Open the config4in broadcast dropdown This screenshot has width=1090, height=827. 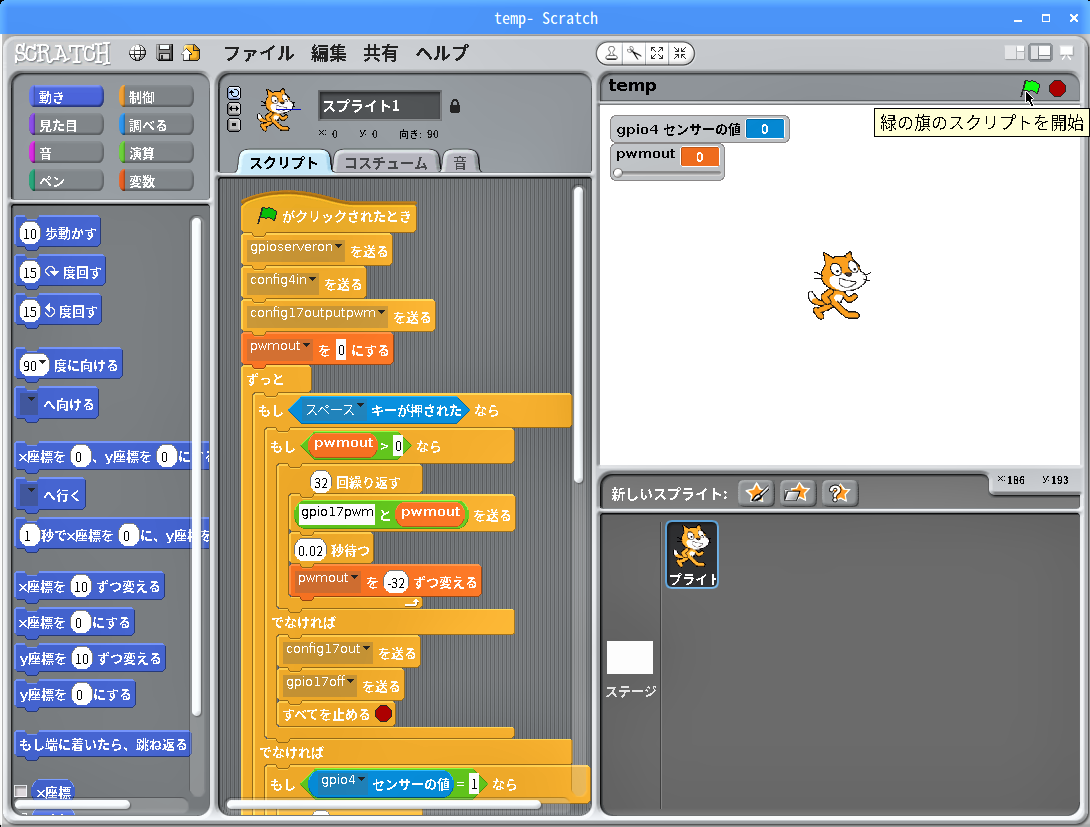click(313, 279)
